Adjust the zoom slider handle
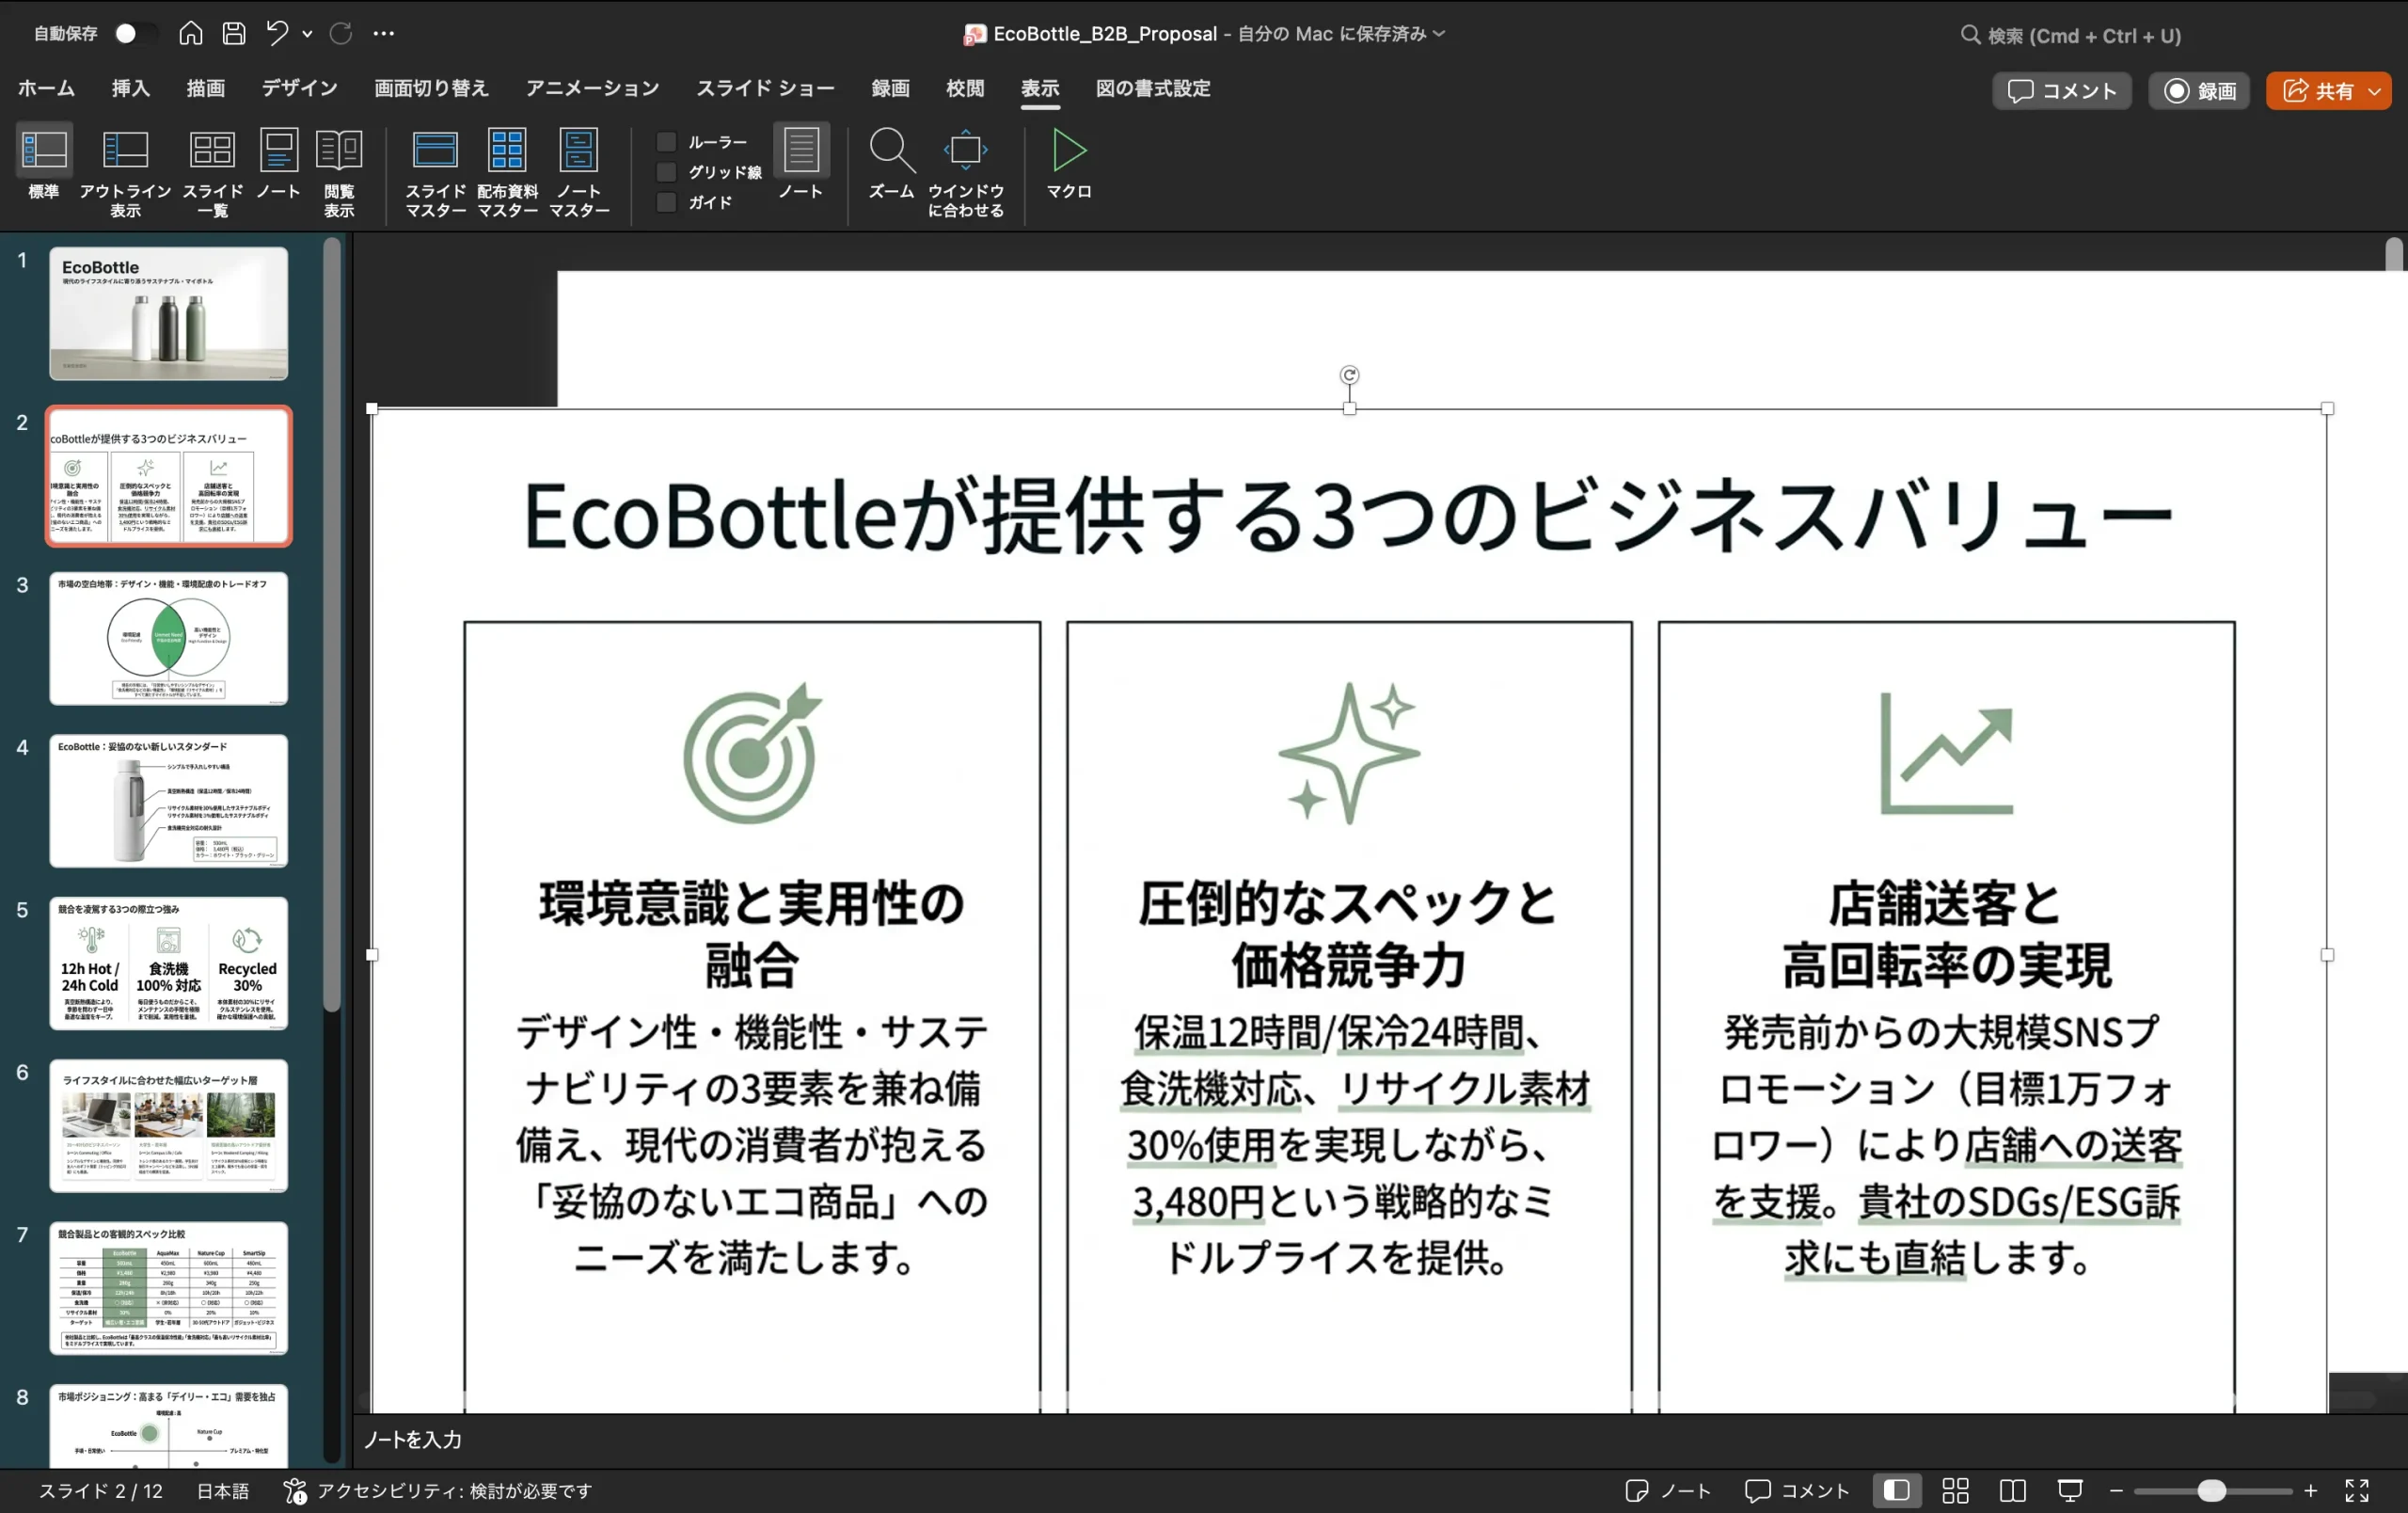 pos(2211,1490)
